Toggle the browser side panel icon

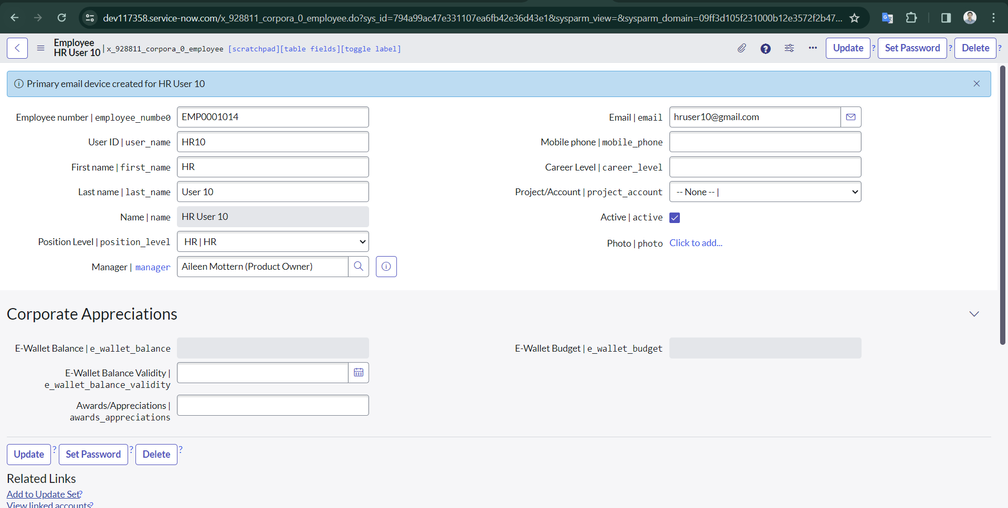[946, 18]
